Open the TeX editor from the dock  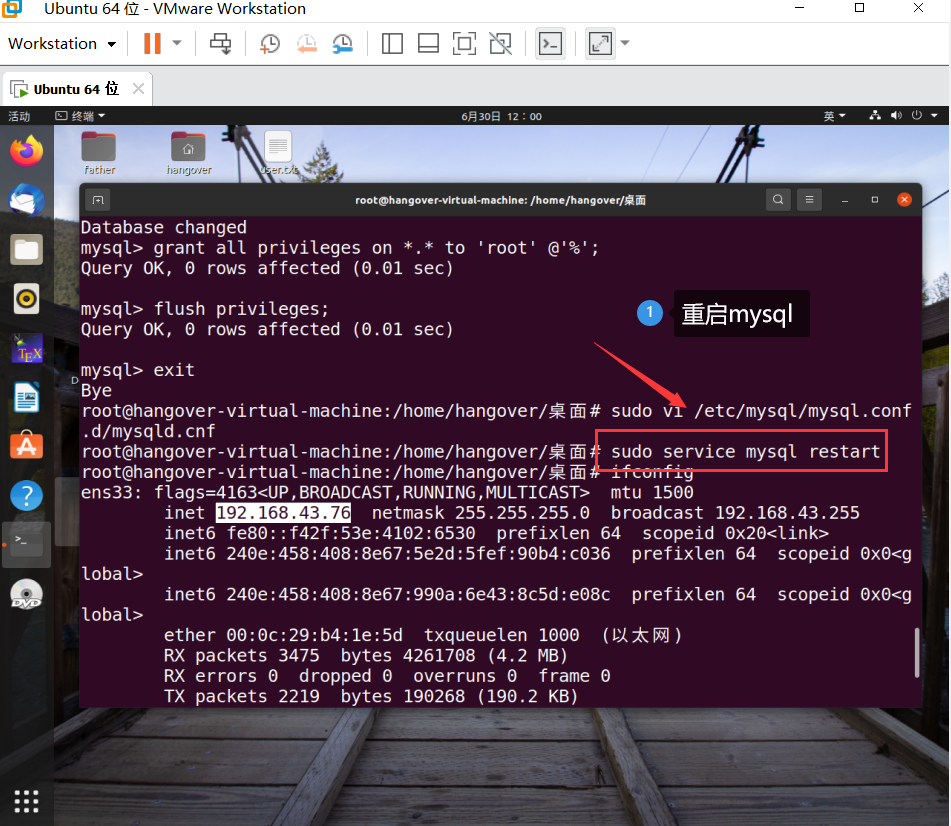[x=27, y=348]
